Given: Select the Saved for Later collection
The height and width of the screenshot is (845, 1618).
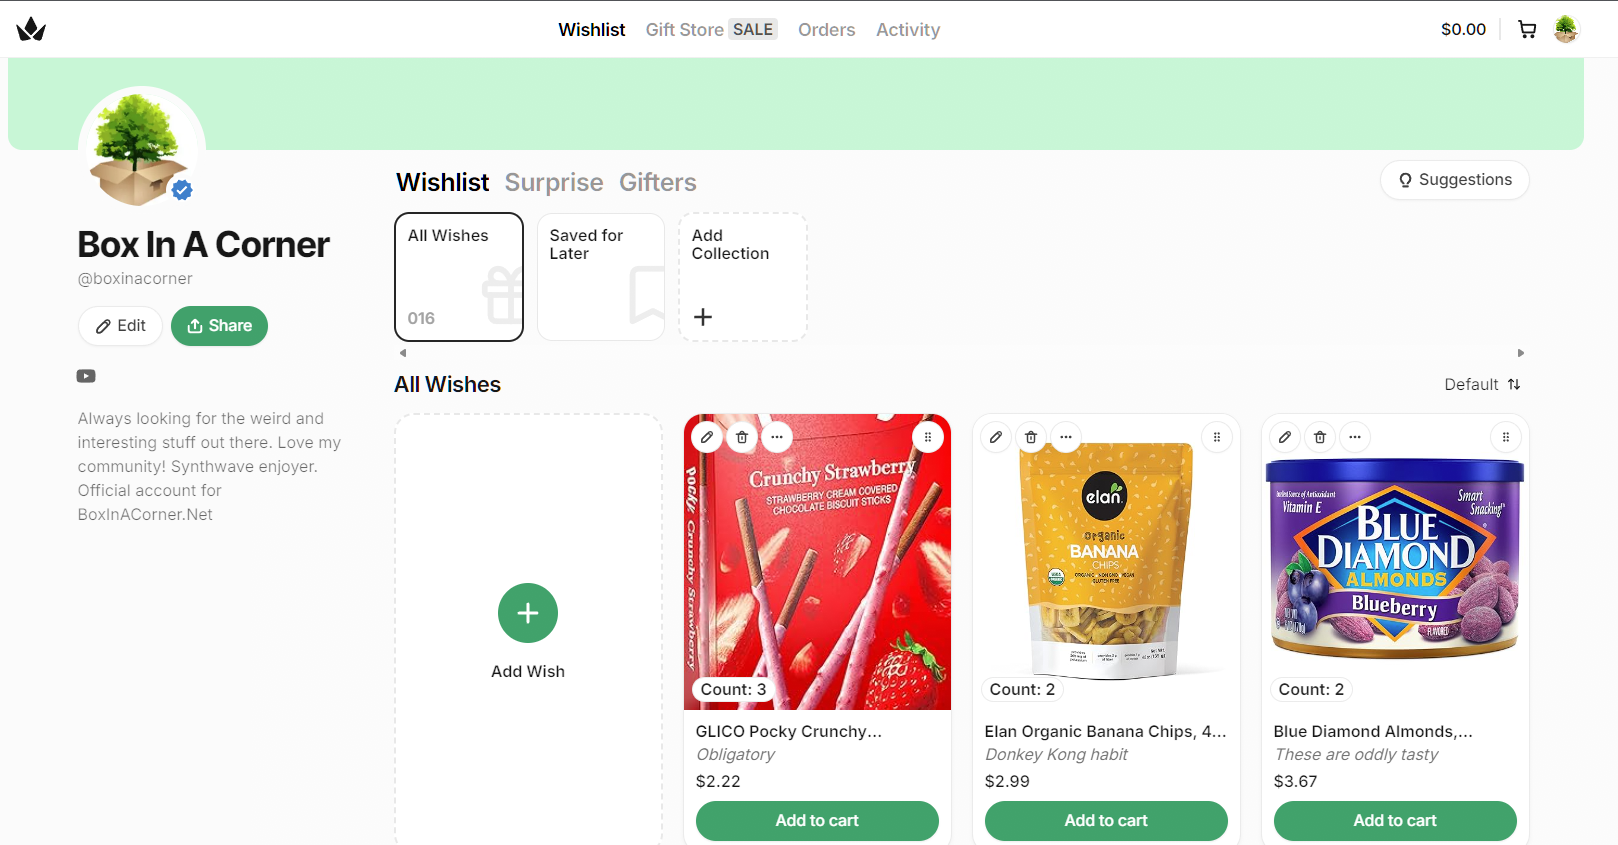Looking at the screenshot, I should click(x=601, y=277).
